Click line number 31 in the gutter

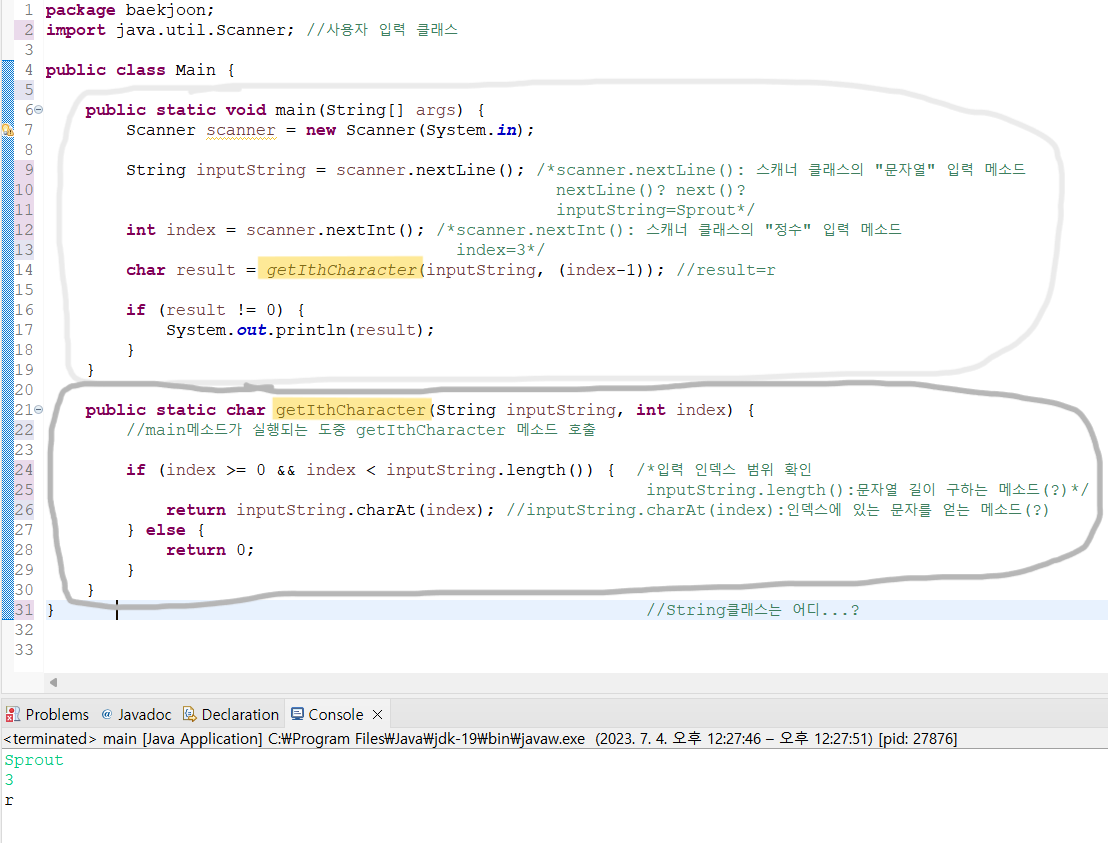(x=24, y=610)
